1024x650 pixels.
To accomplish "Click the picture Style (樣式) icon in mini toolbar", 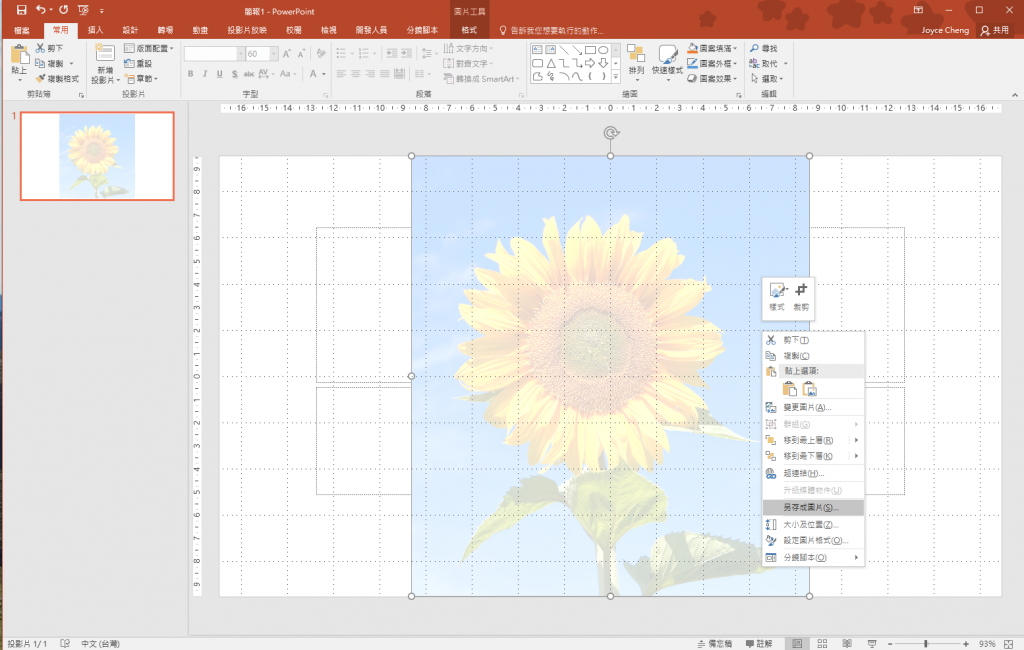I will tap(777, 292).
